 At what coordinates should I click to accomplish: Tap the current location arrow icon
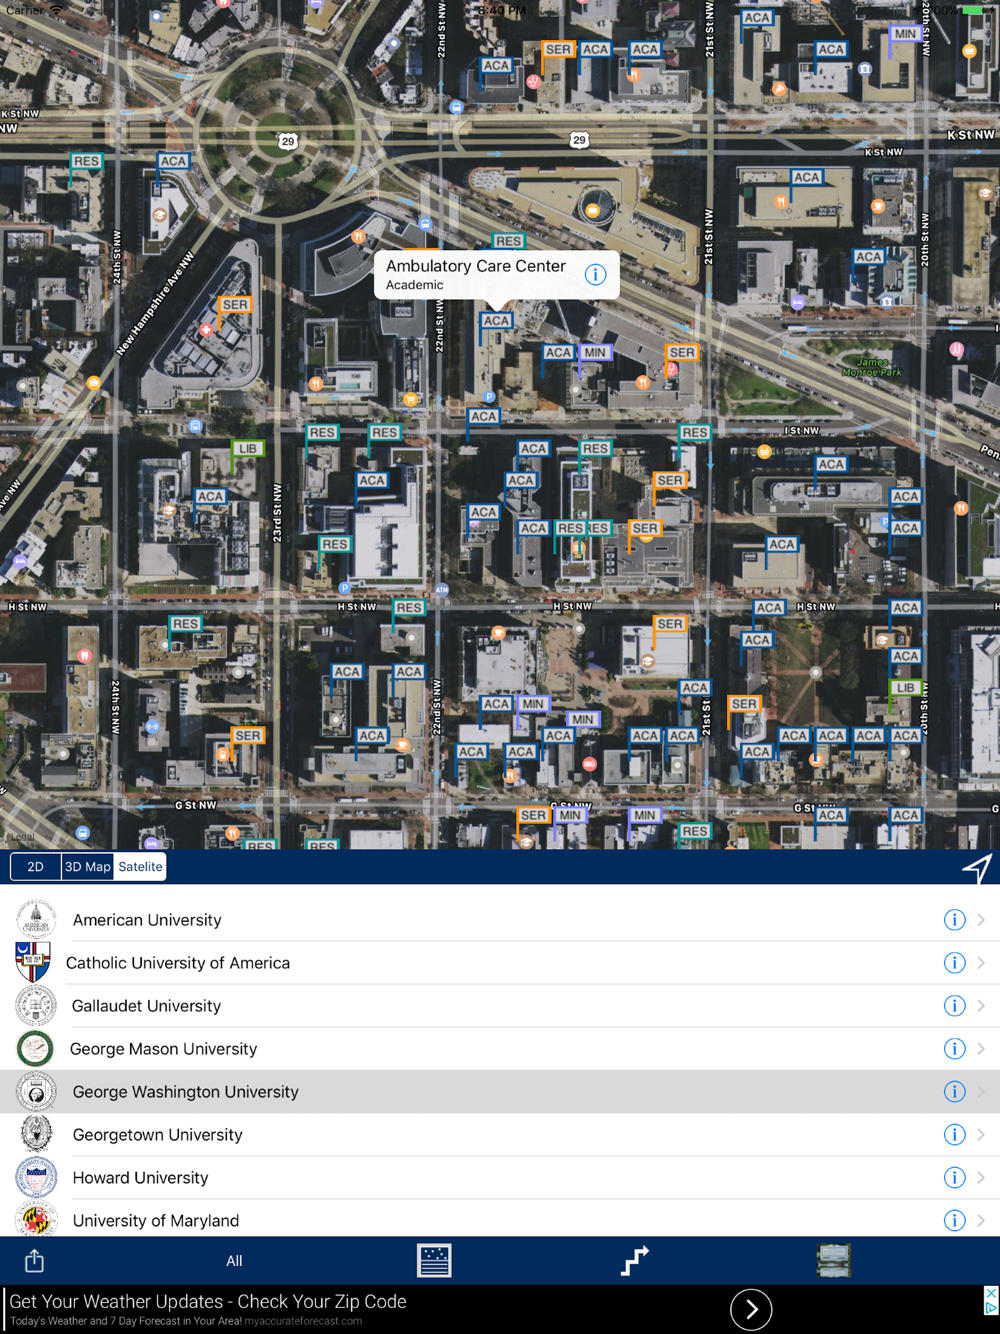click(977, 868)
